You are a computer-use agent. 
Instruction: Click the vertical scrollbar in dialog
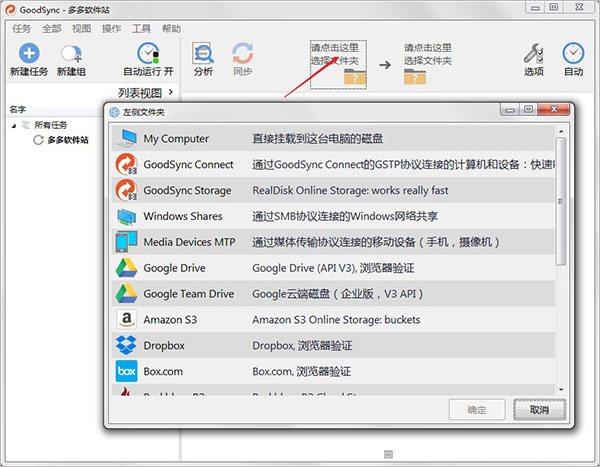click(560, 200)
